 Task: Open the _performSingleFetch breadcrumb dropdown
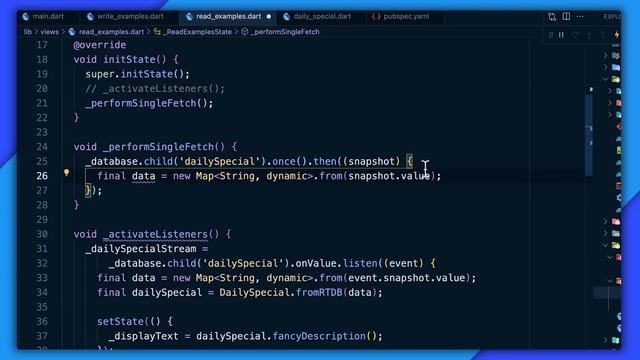pos(285,32)
